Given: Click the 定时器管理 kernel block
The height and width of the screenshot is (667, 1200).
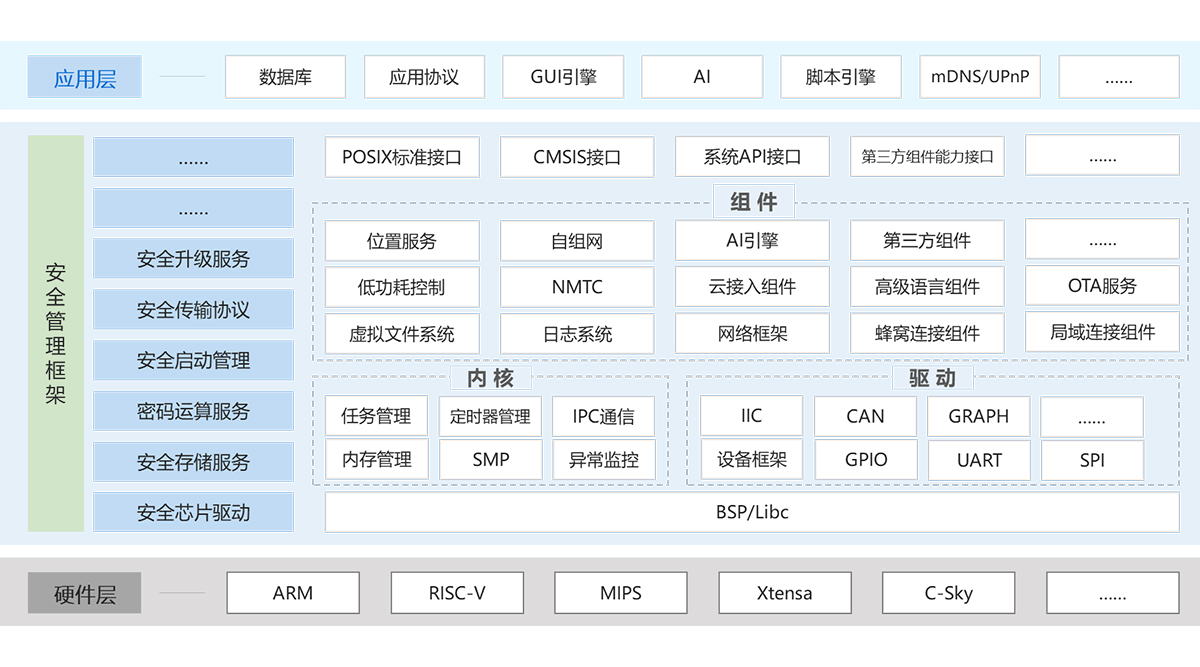Looking at the screenshot, I should [490, 416].
